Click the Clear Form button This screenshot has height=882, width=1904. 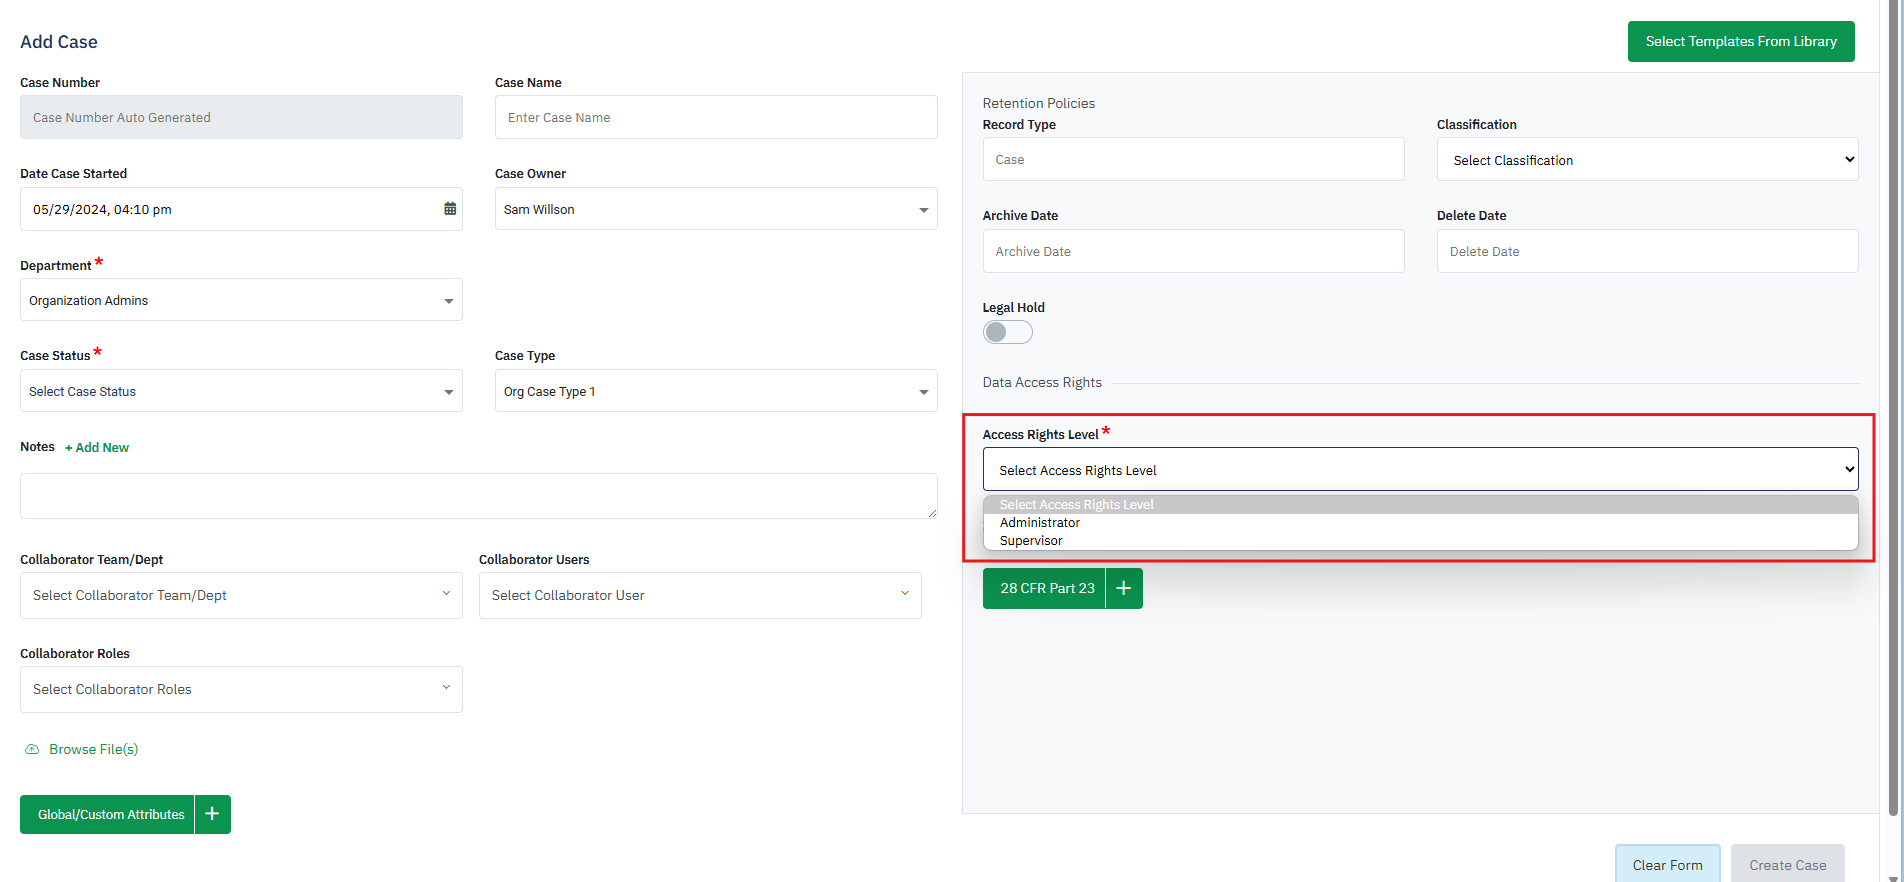click(1667, 864)
